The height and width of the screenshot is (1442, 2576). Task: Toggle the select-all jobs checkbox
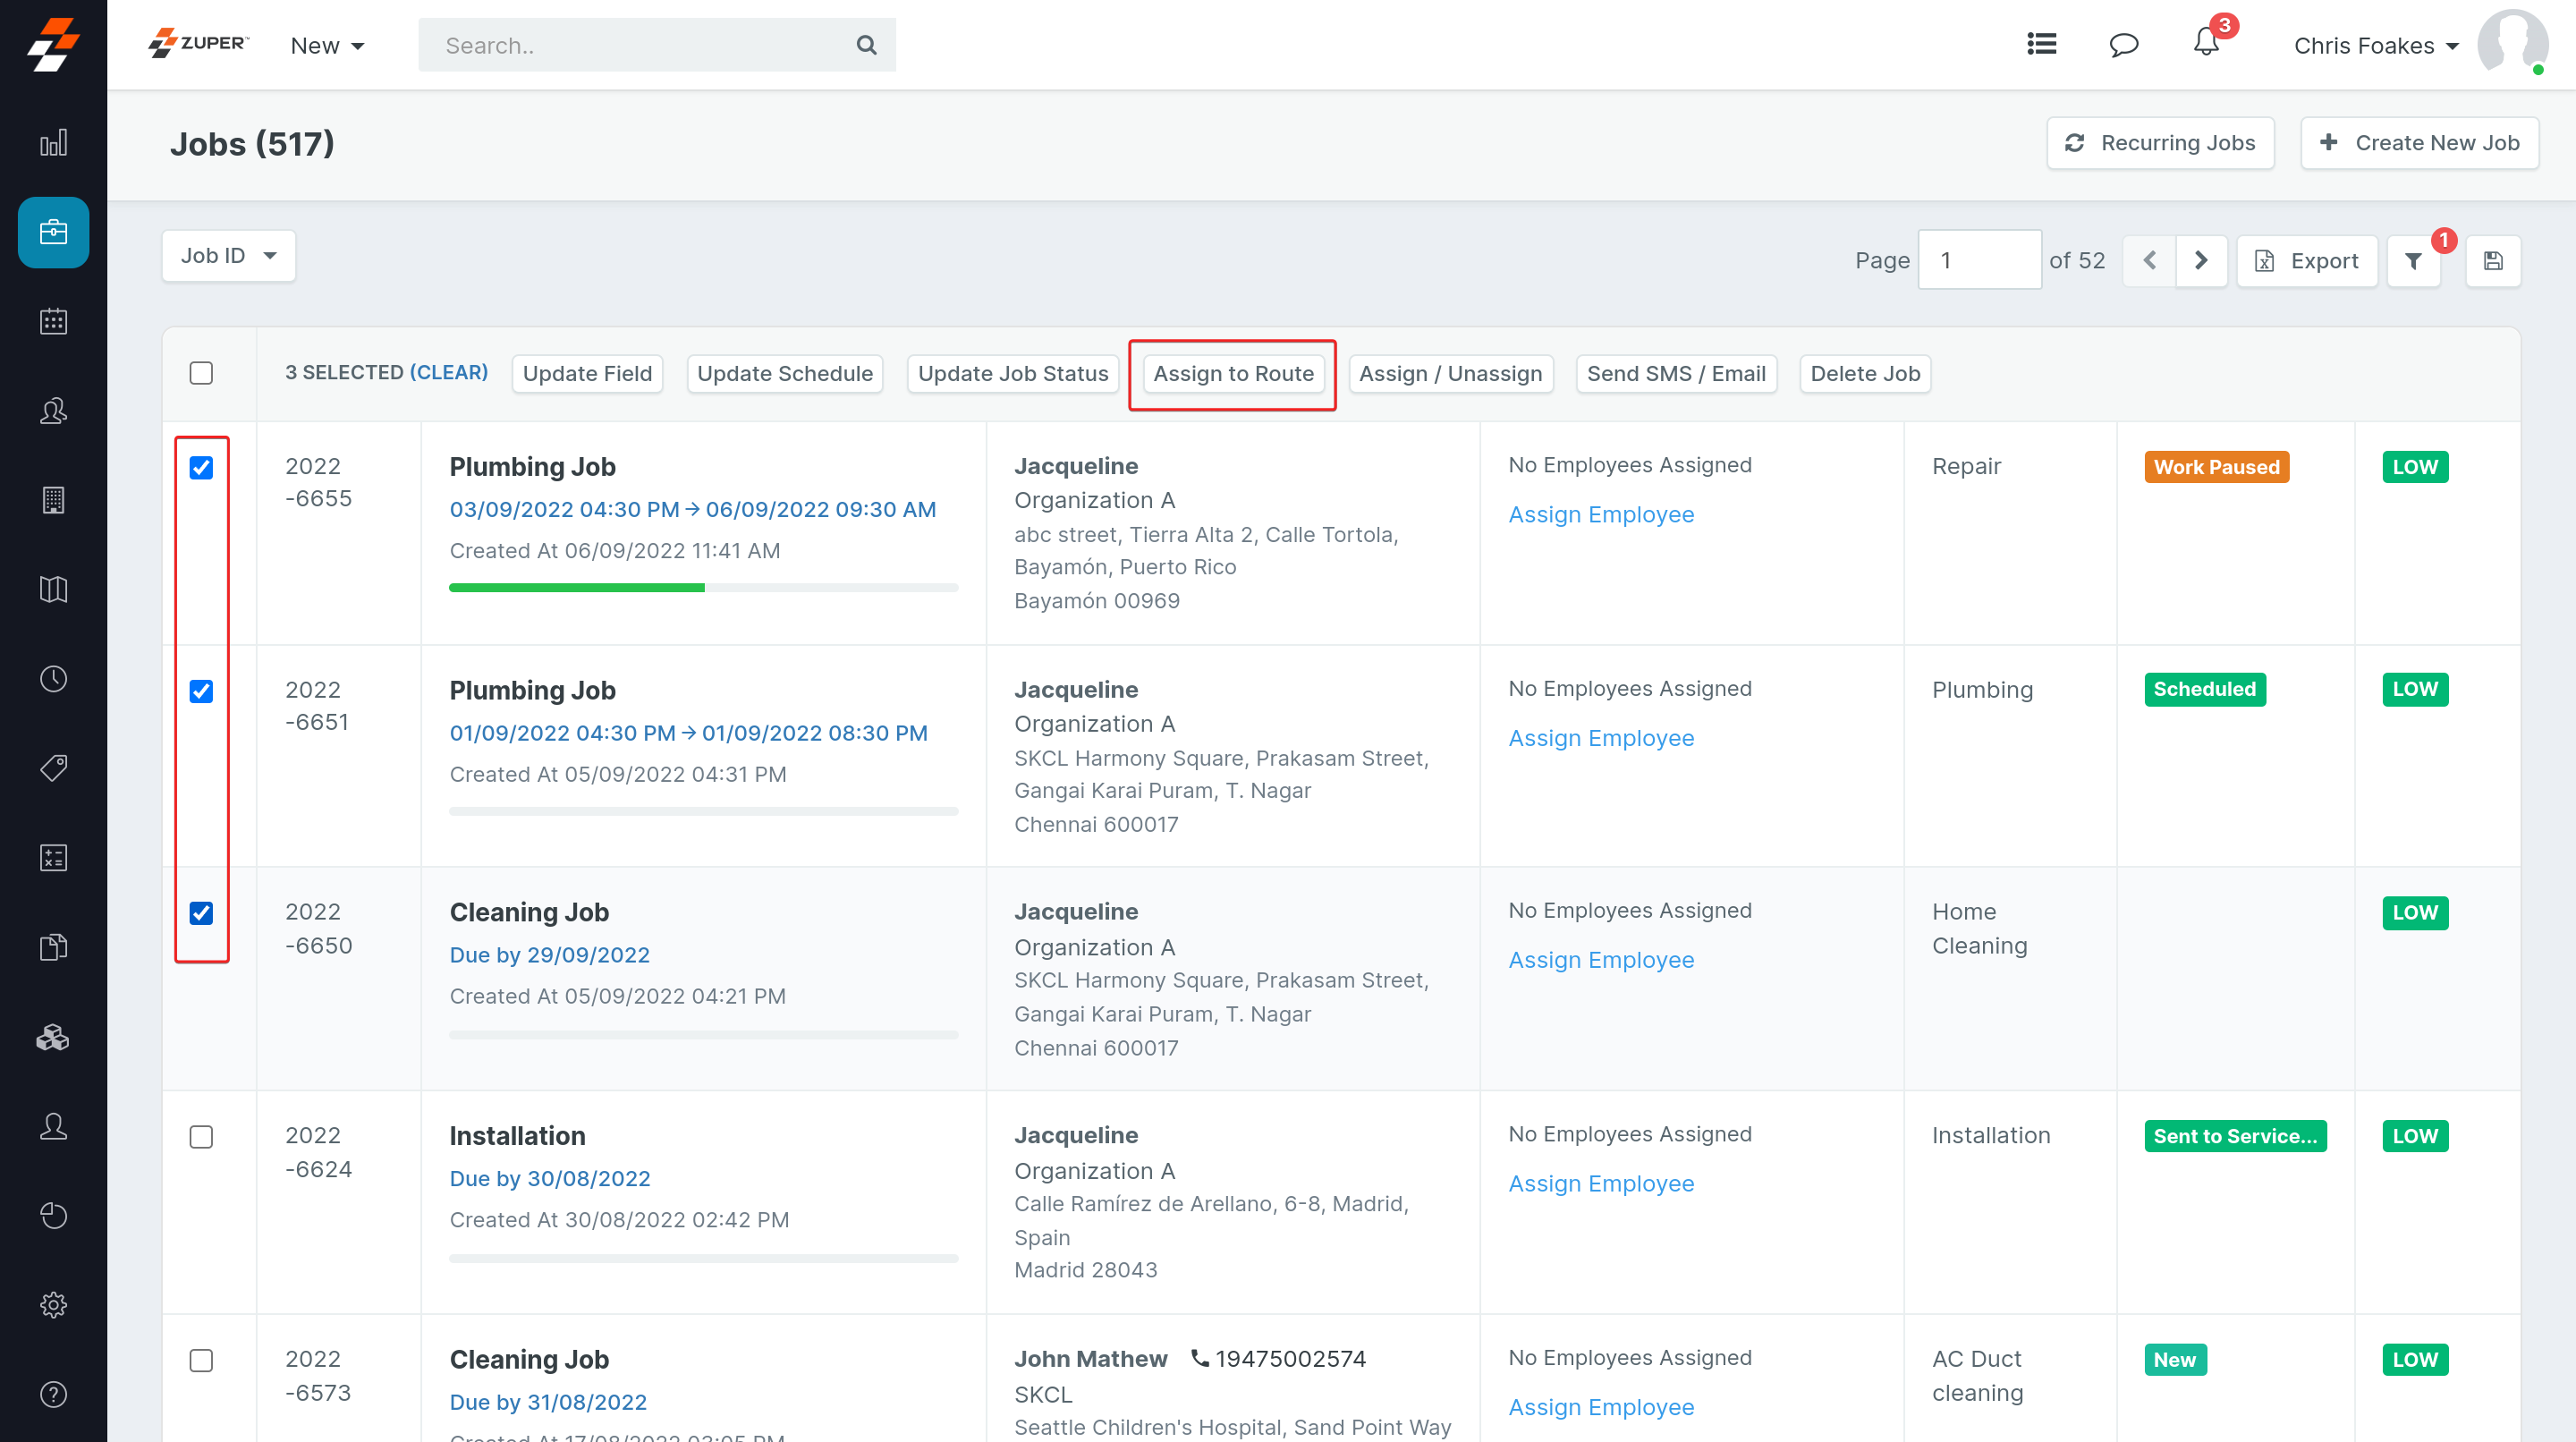pyautogui.click(x=201, y=373)
